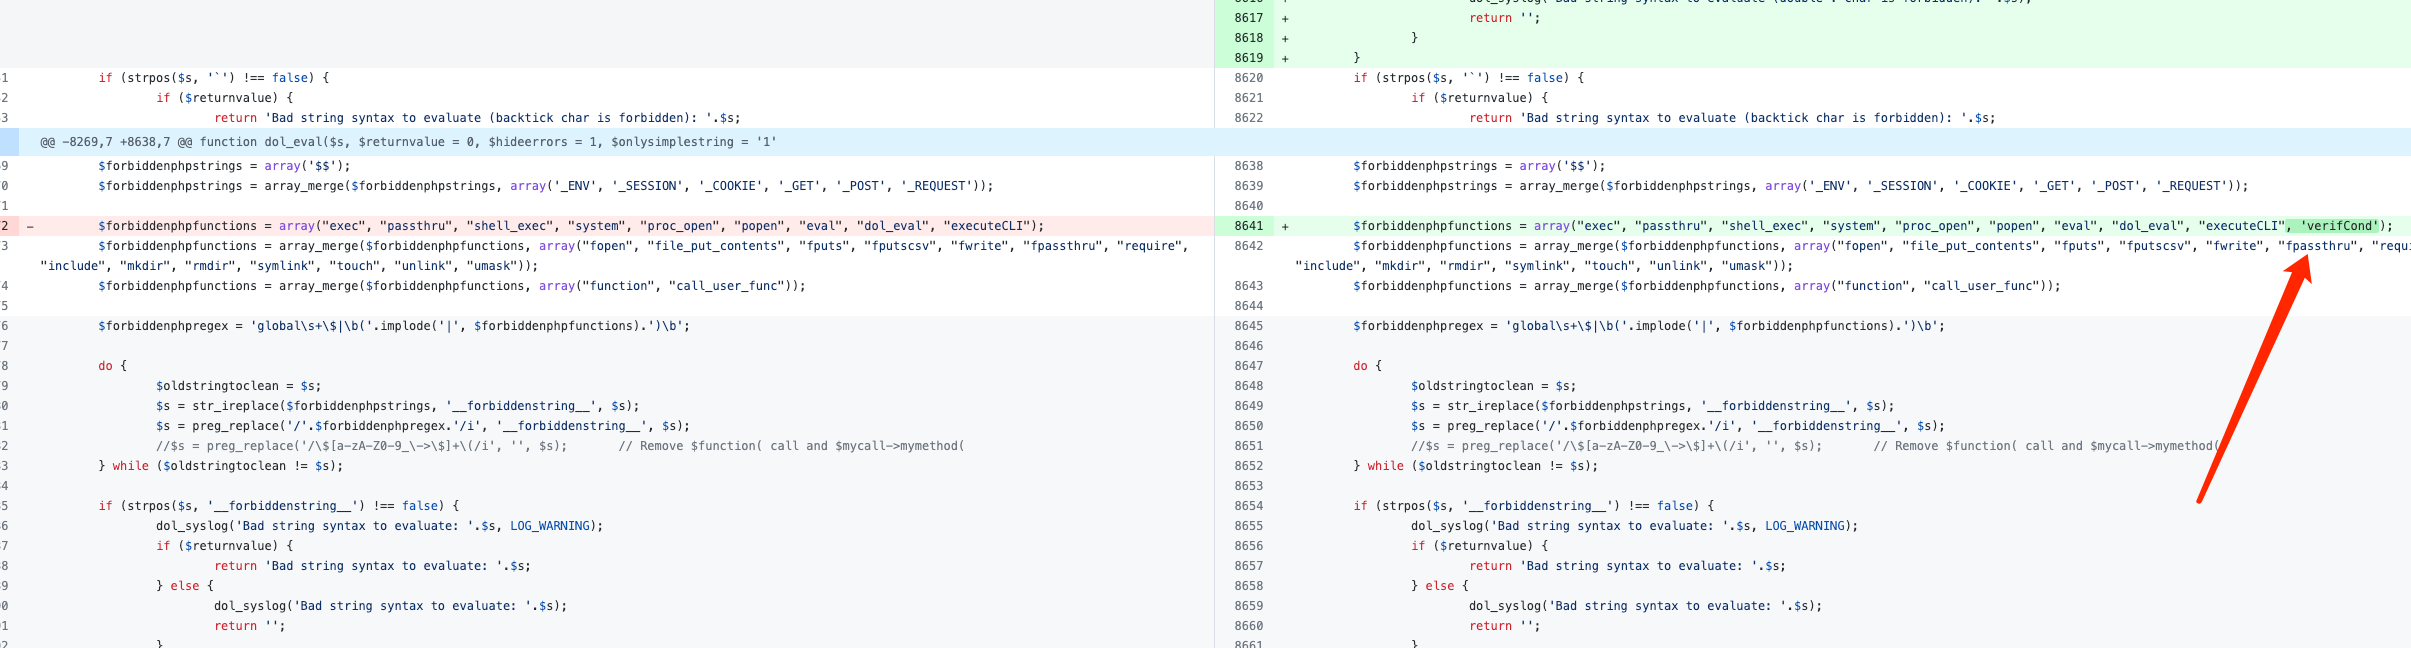Click line number 8655
Image resolution: width=2411 pixels, height=648 pixels.
click(1248, 526)
